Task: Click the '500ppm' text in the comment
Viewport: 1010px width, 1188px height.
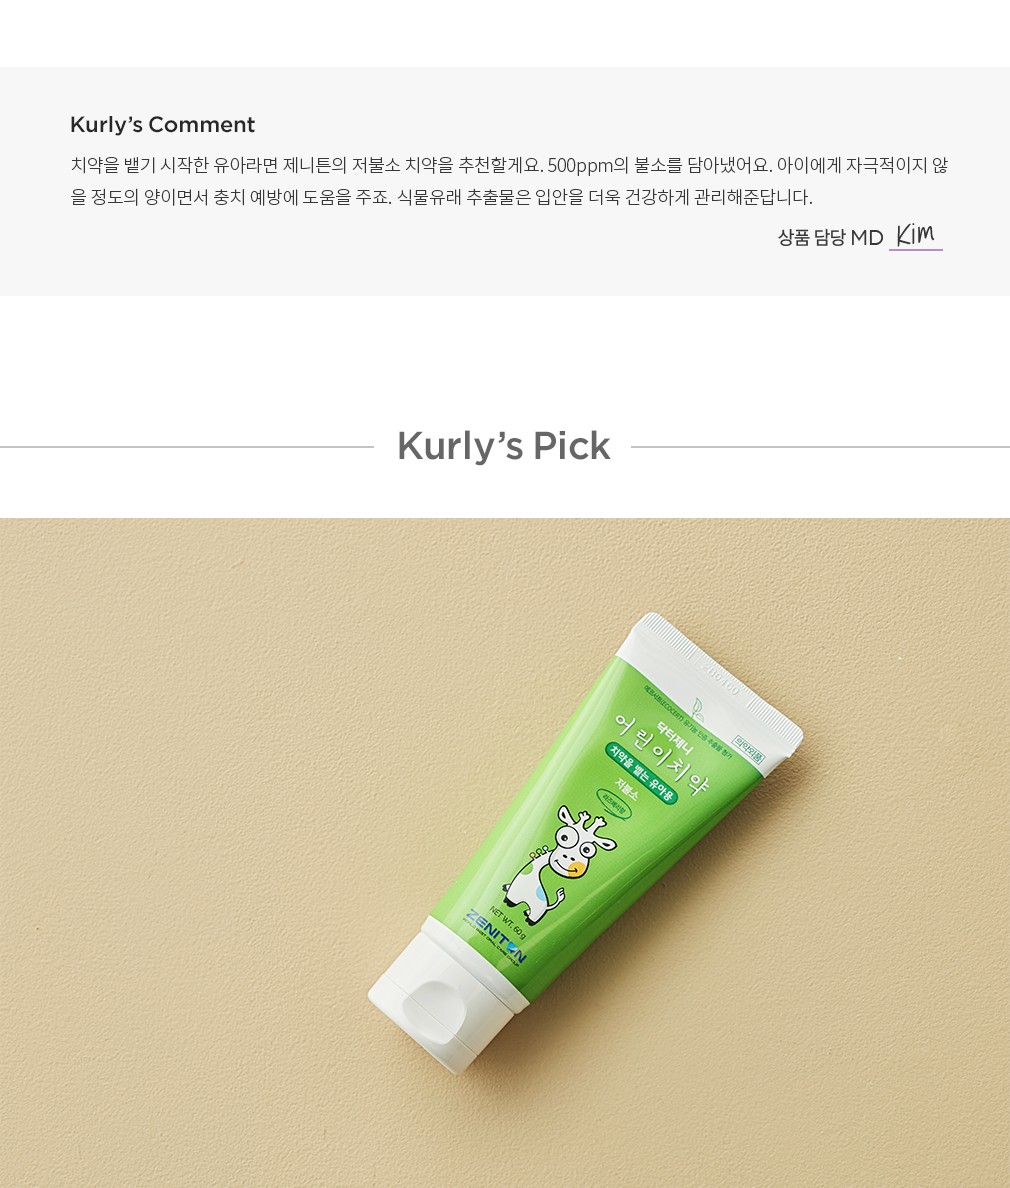Action: click(x=580, y=165)
